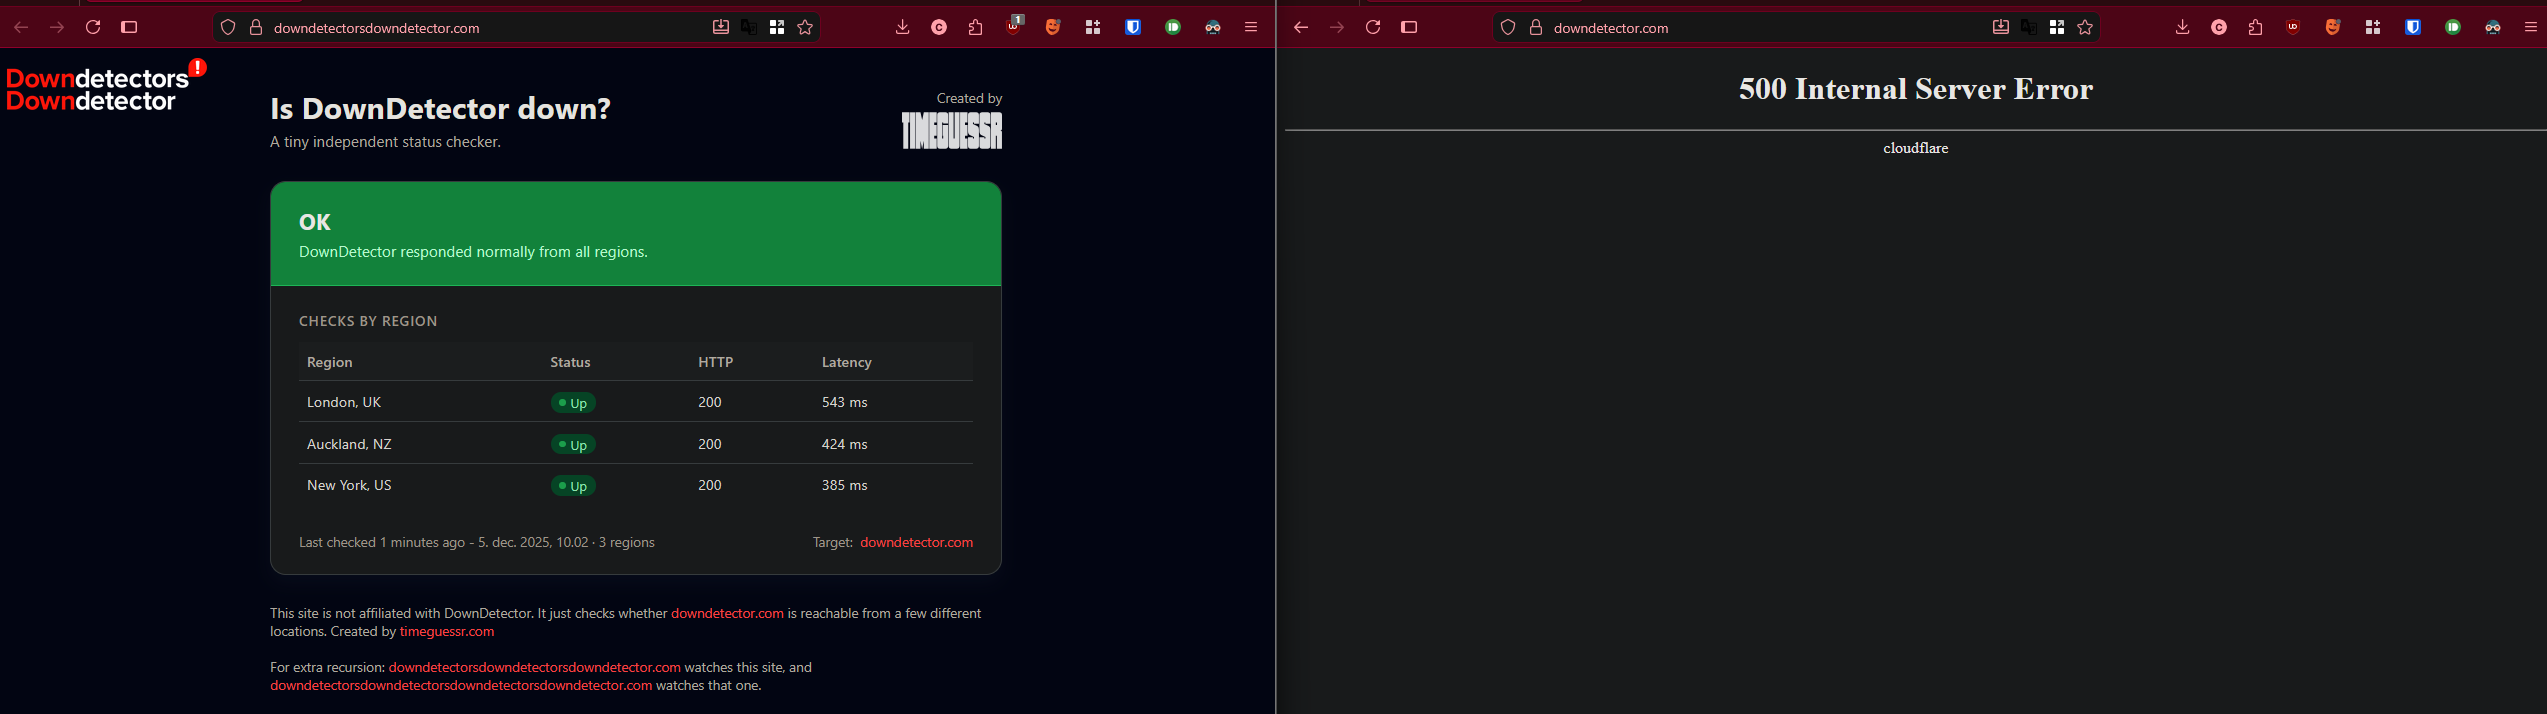Open Bitwarden extension in right browser toolbar
Screen dimensions: 2547x714
2413,27
